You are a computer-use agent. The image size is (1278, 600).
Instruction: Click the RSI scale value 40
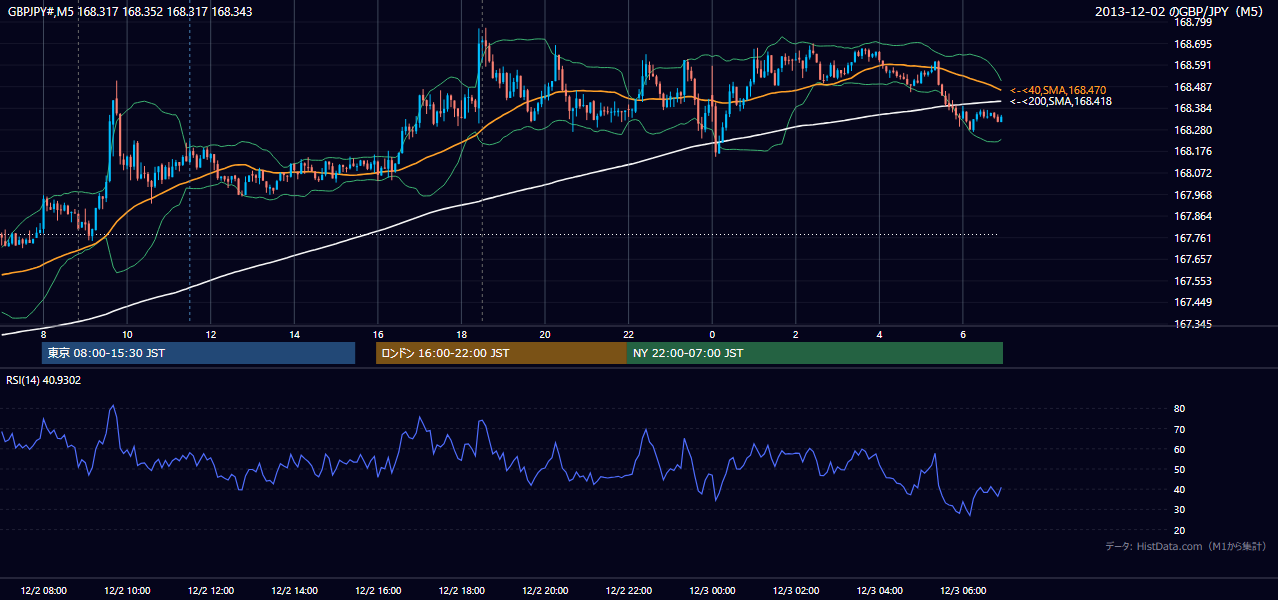click(1180, 490)
